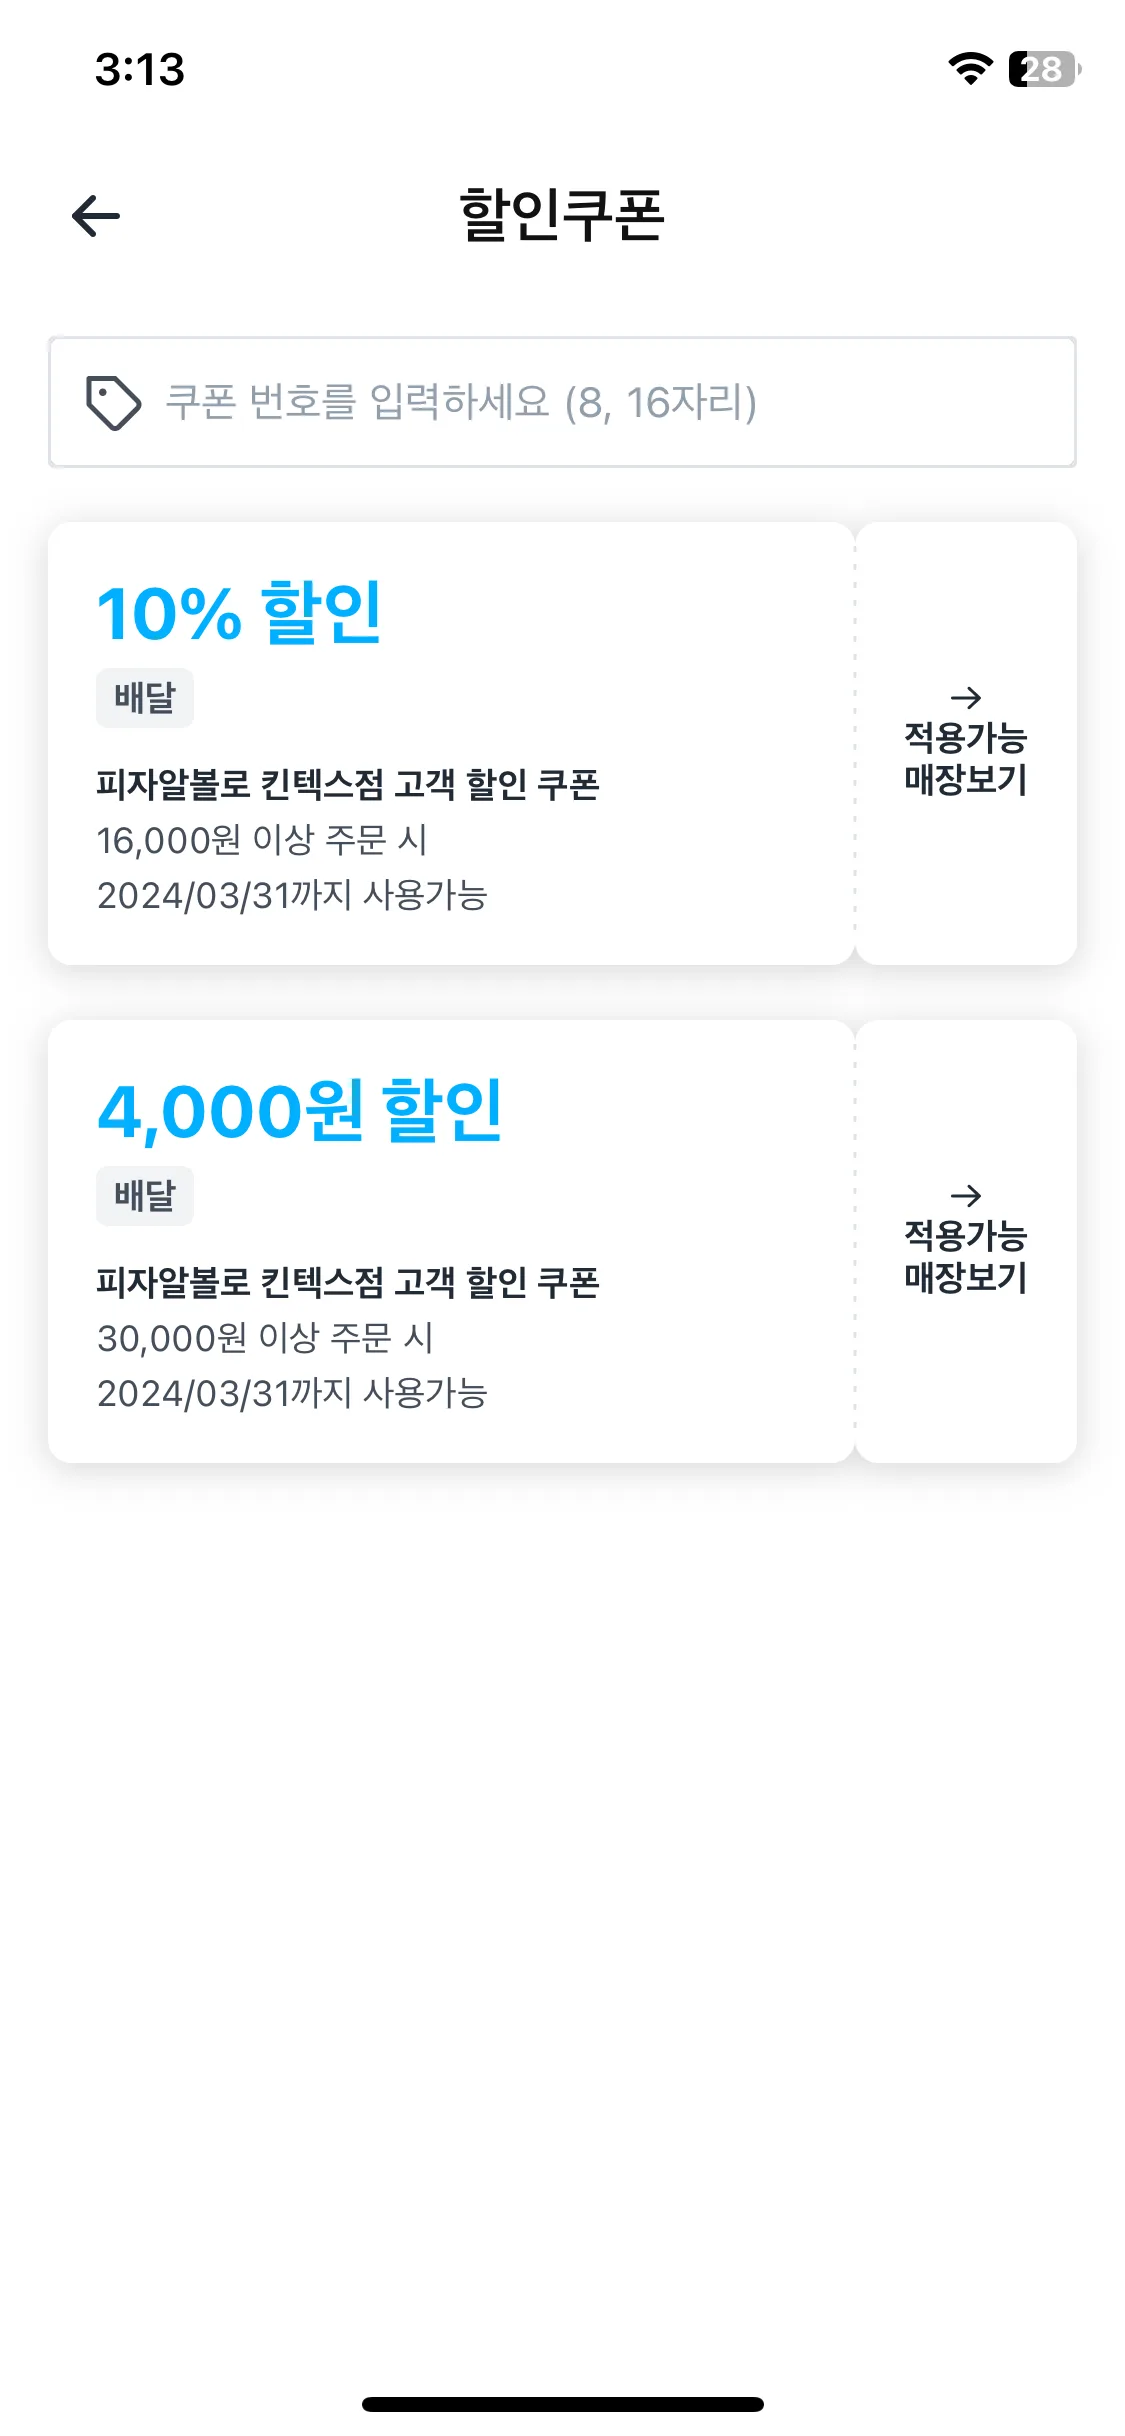Enter coupon number in the input field
Screen dimensions: 1125x2436
click(x=600, y=402)
